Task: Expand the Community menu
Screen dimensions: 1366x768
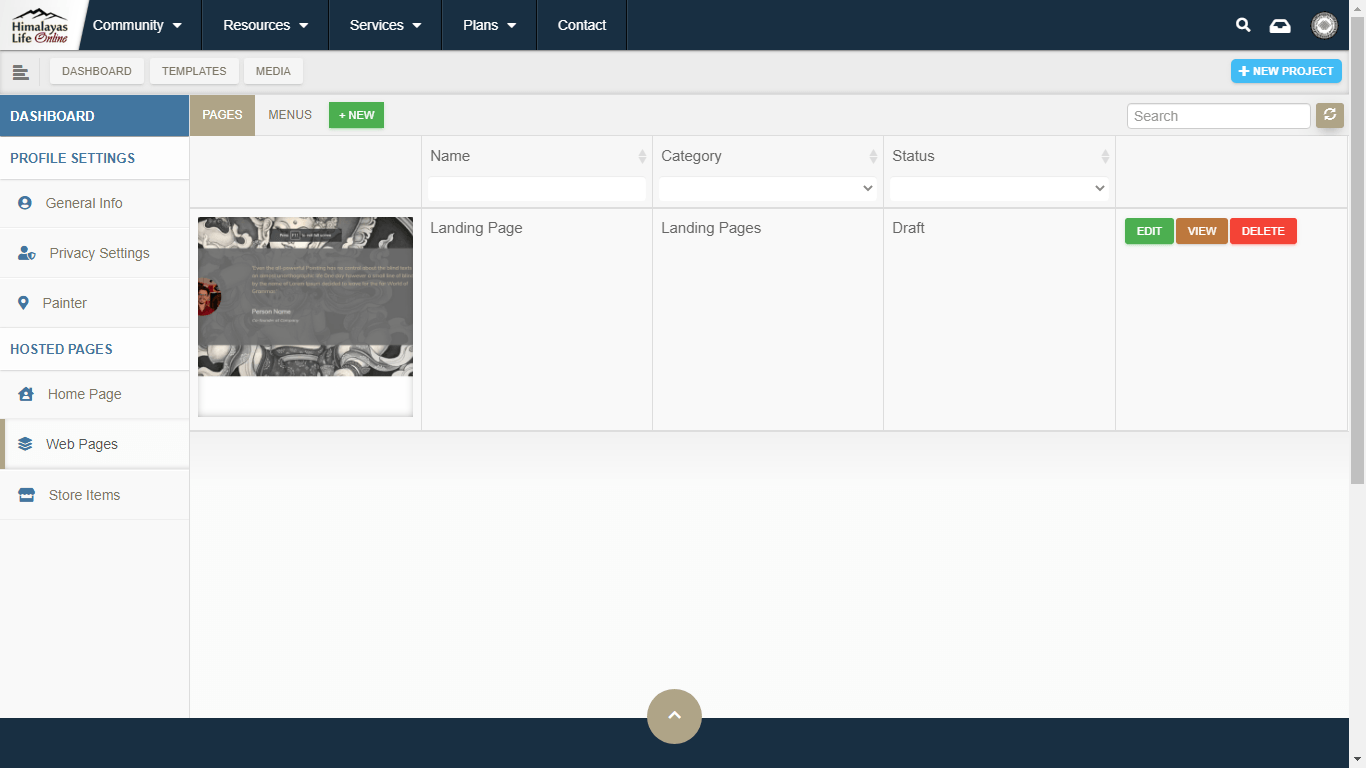Action: (137, 25)
